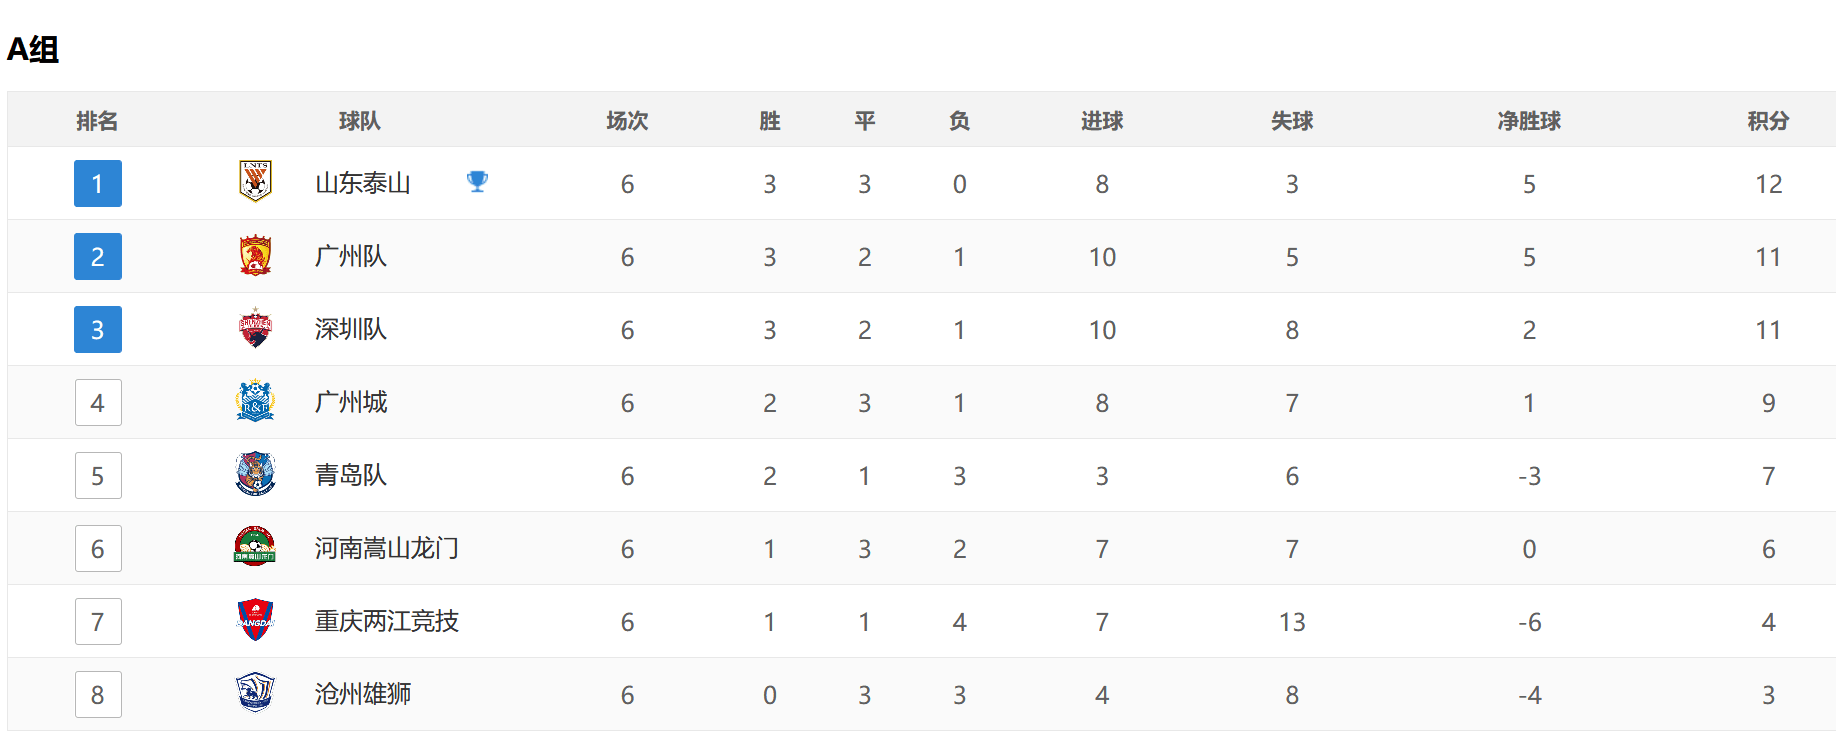Screen dimensions: 1836x736
Task: Click the 广州城 R&F blue crest
Action: [x=255, y=401]
